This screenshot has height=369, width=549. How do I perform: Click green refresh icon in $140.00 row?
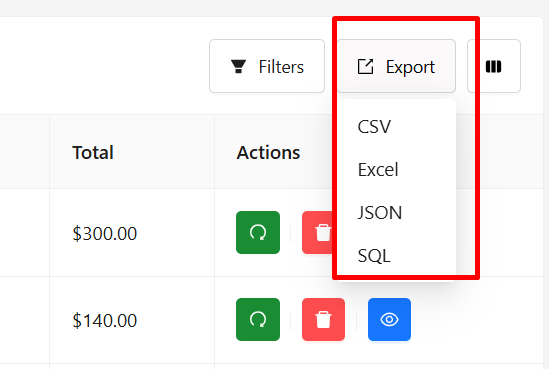[x=258, y=319]
